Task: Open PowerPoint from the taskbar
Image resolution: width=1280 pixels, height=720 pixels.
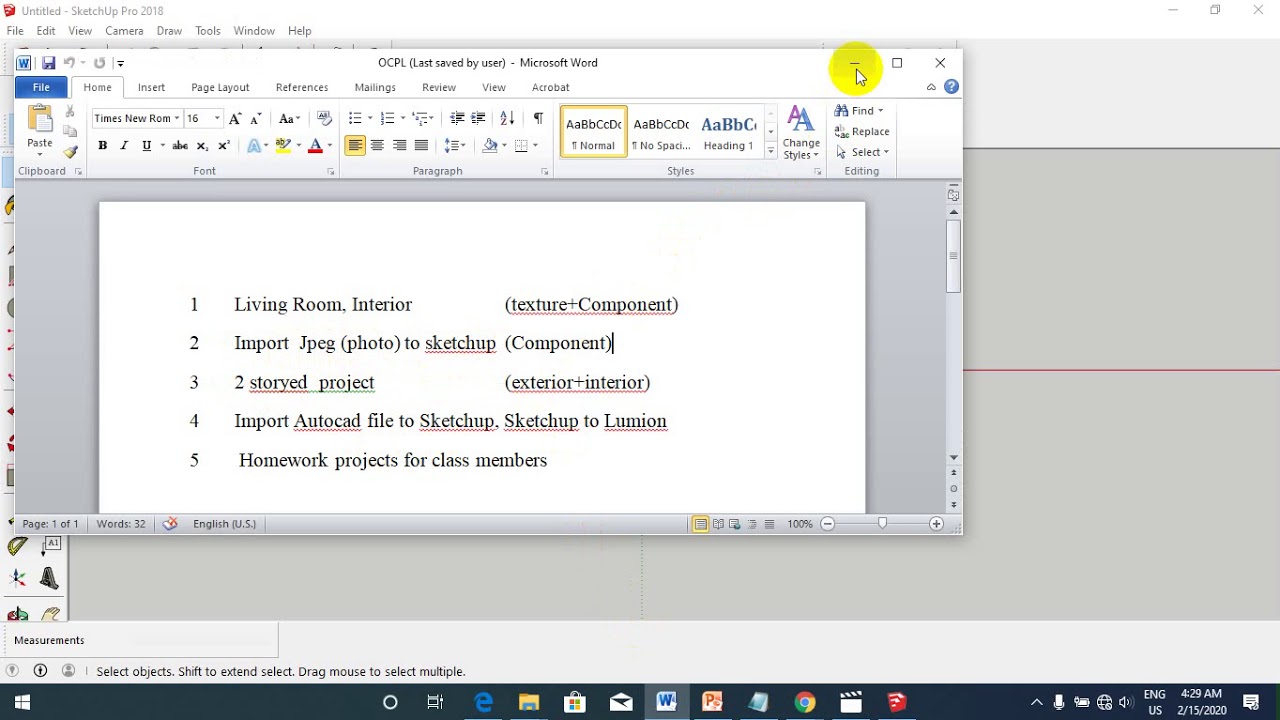Action: tap(712, 702)
